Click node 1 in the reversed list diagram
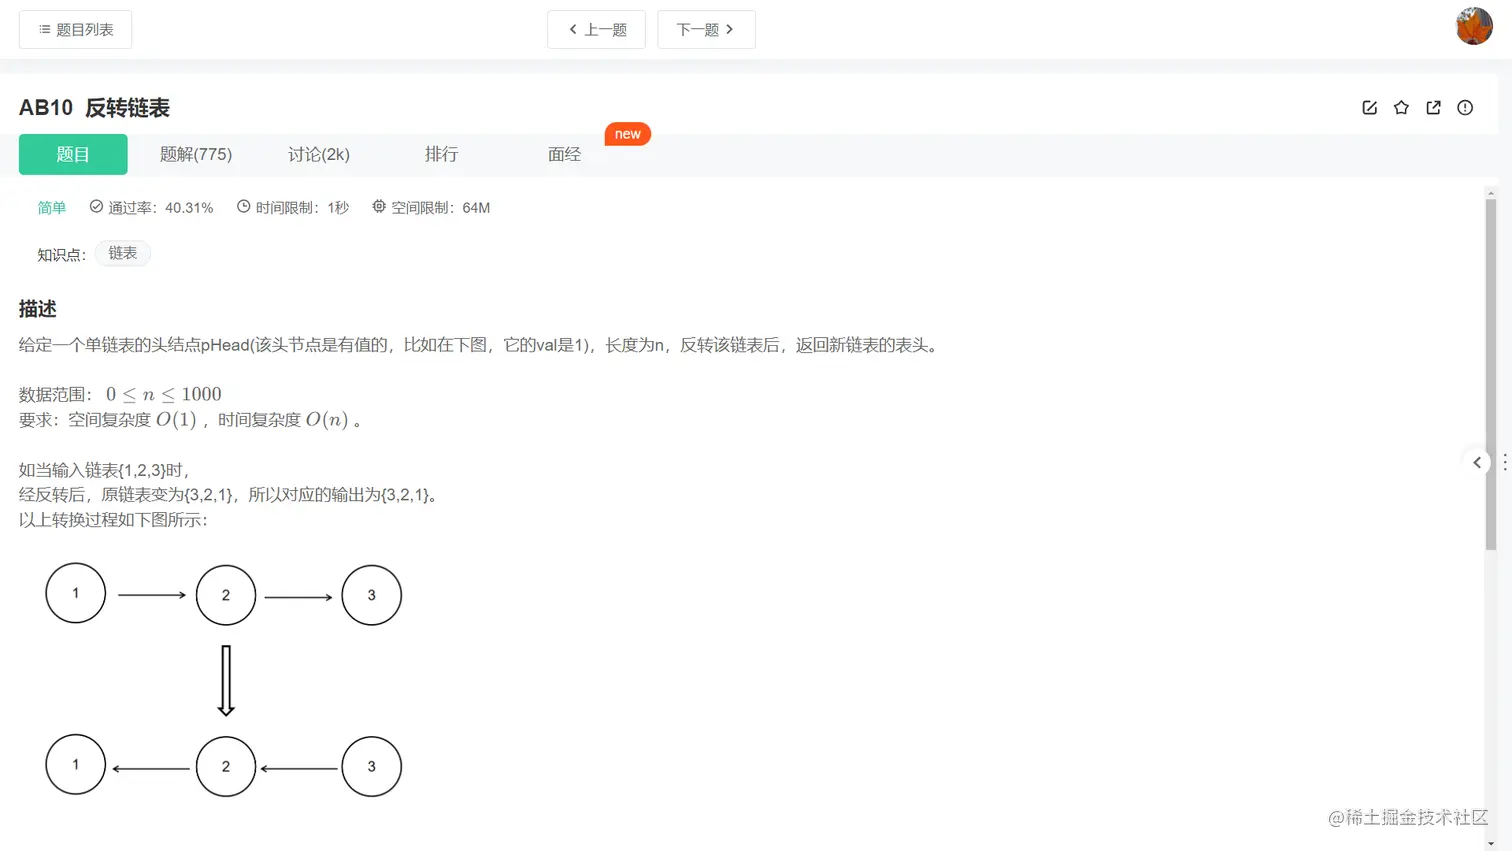This screenshot has height=851, width=1512. (x=76, y=765)
